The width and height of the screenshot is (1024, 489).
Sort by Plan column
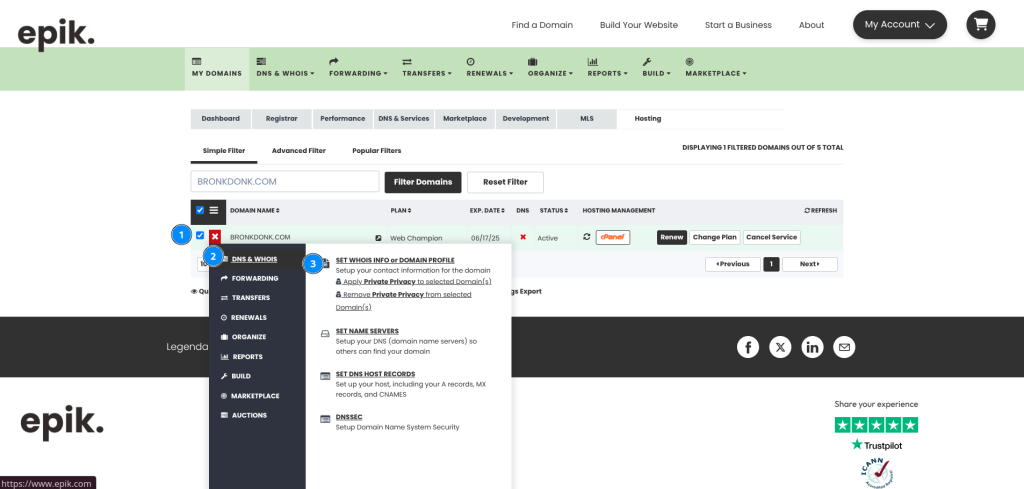tap(400, 210)
